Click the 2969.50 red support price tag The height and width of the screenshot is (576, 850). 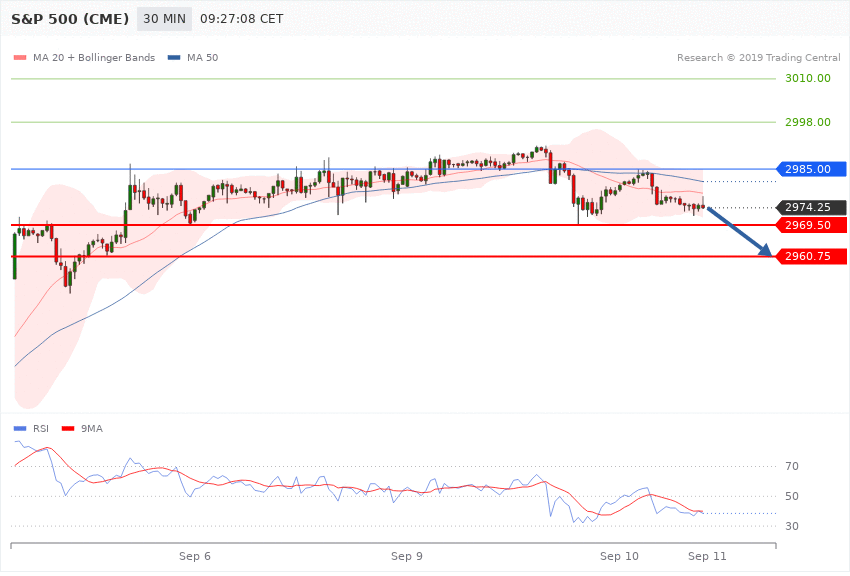(812, 225)
